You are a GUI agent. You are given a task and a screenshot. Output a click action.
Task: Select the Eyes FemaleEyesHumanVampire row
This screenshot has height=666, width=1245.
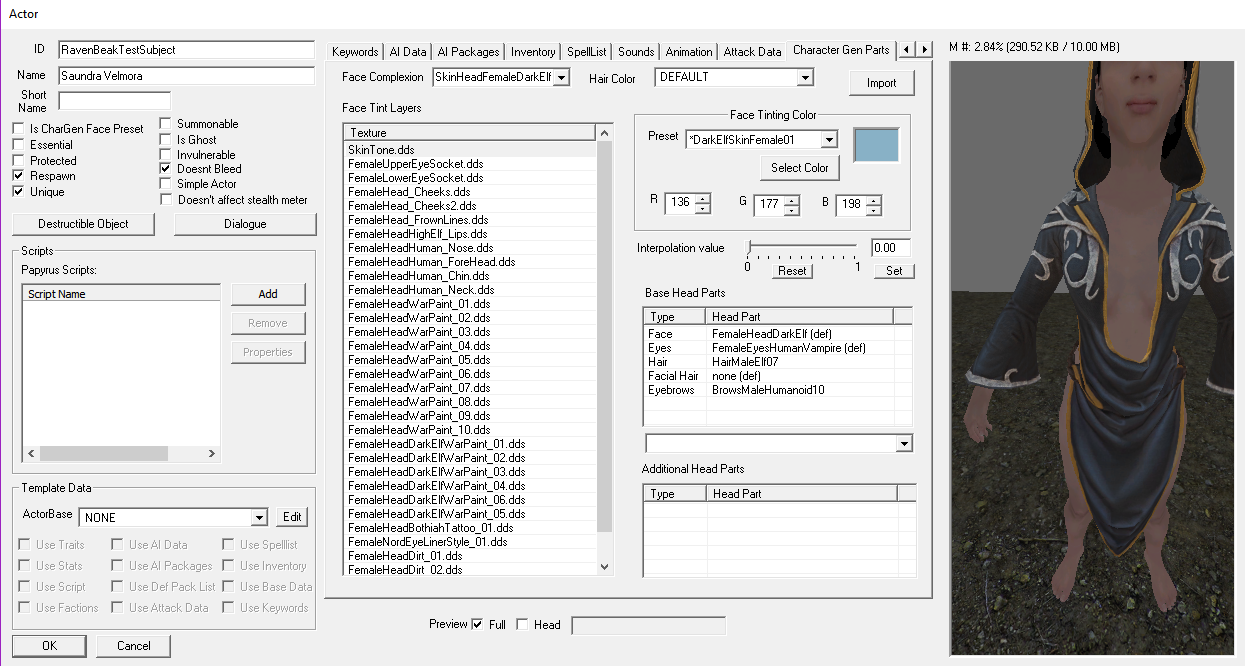coord(777,348)
